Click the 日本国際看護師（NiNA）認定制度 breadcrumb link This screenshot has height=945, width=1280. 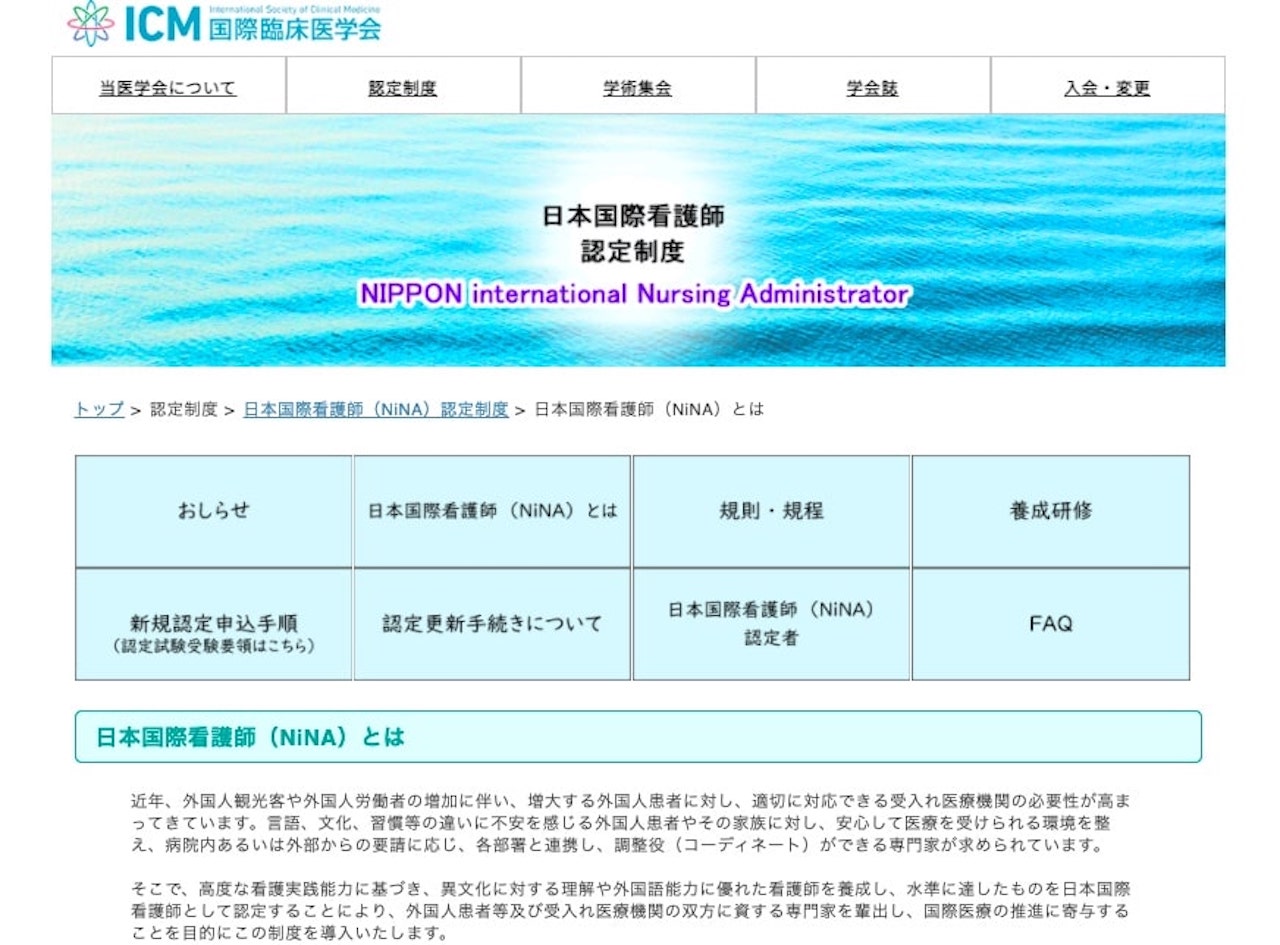coord(376,409)
